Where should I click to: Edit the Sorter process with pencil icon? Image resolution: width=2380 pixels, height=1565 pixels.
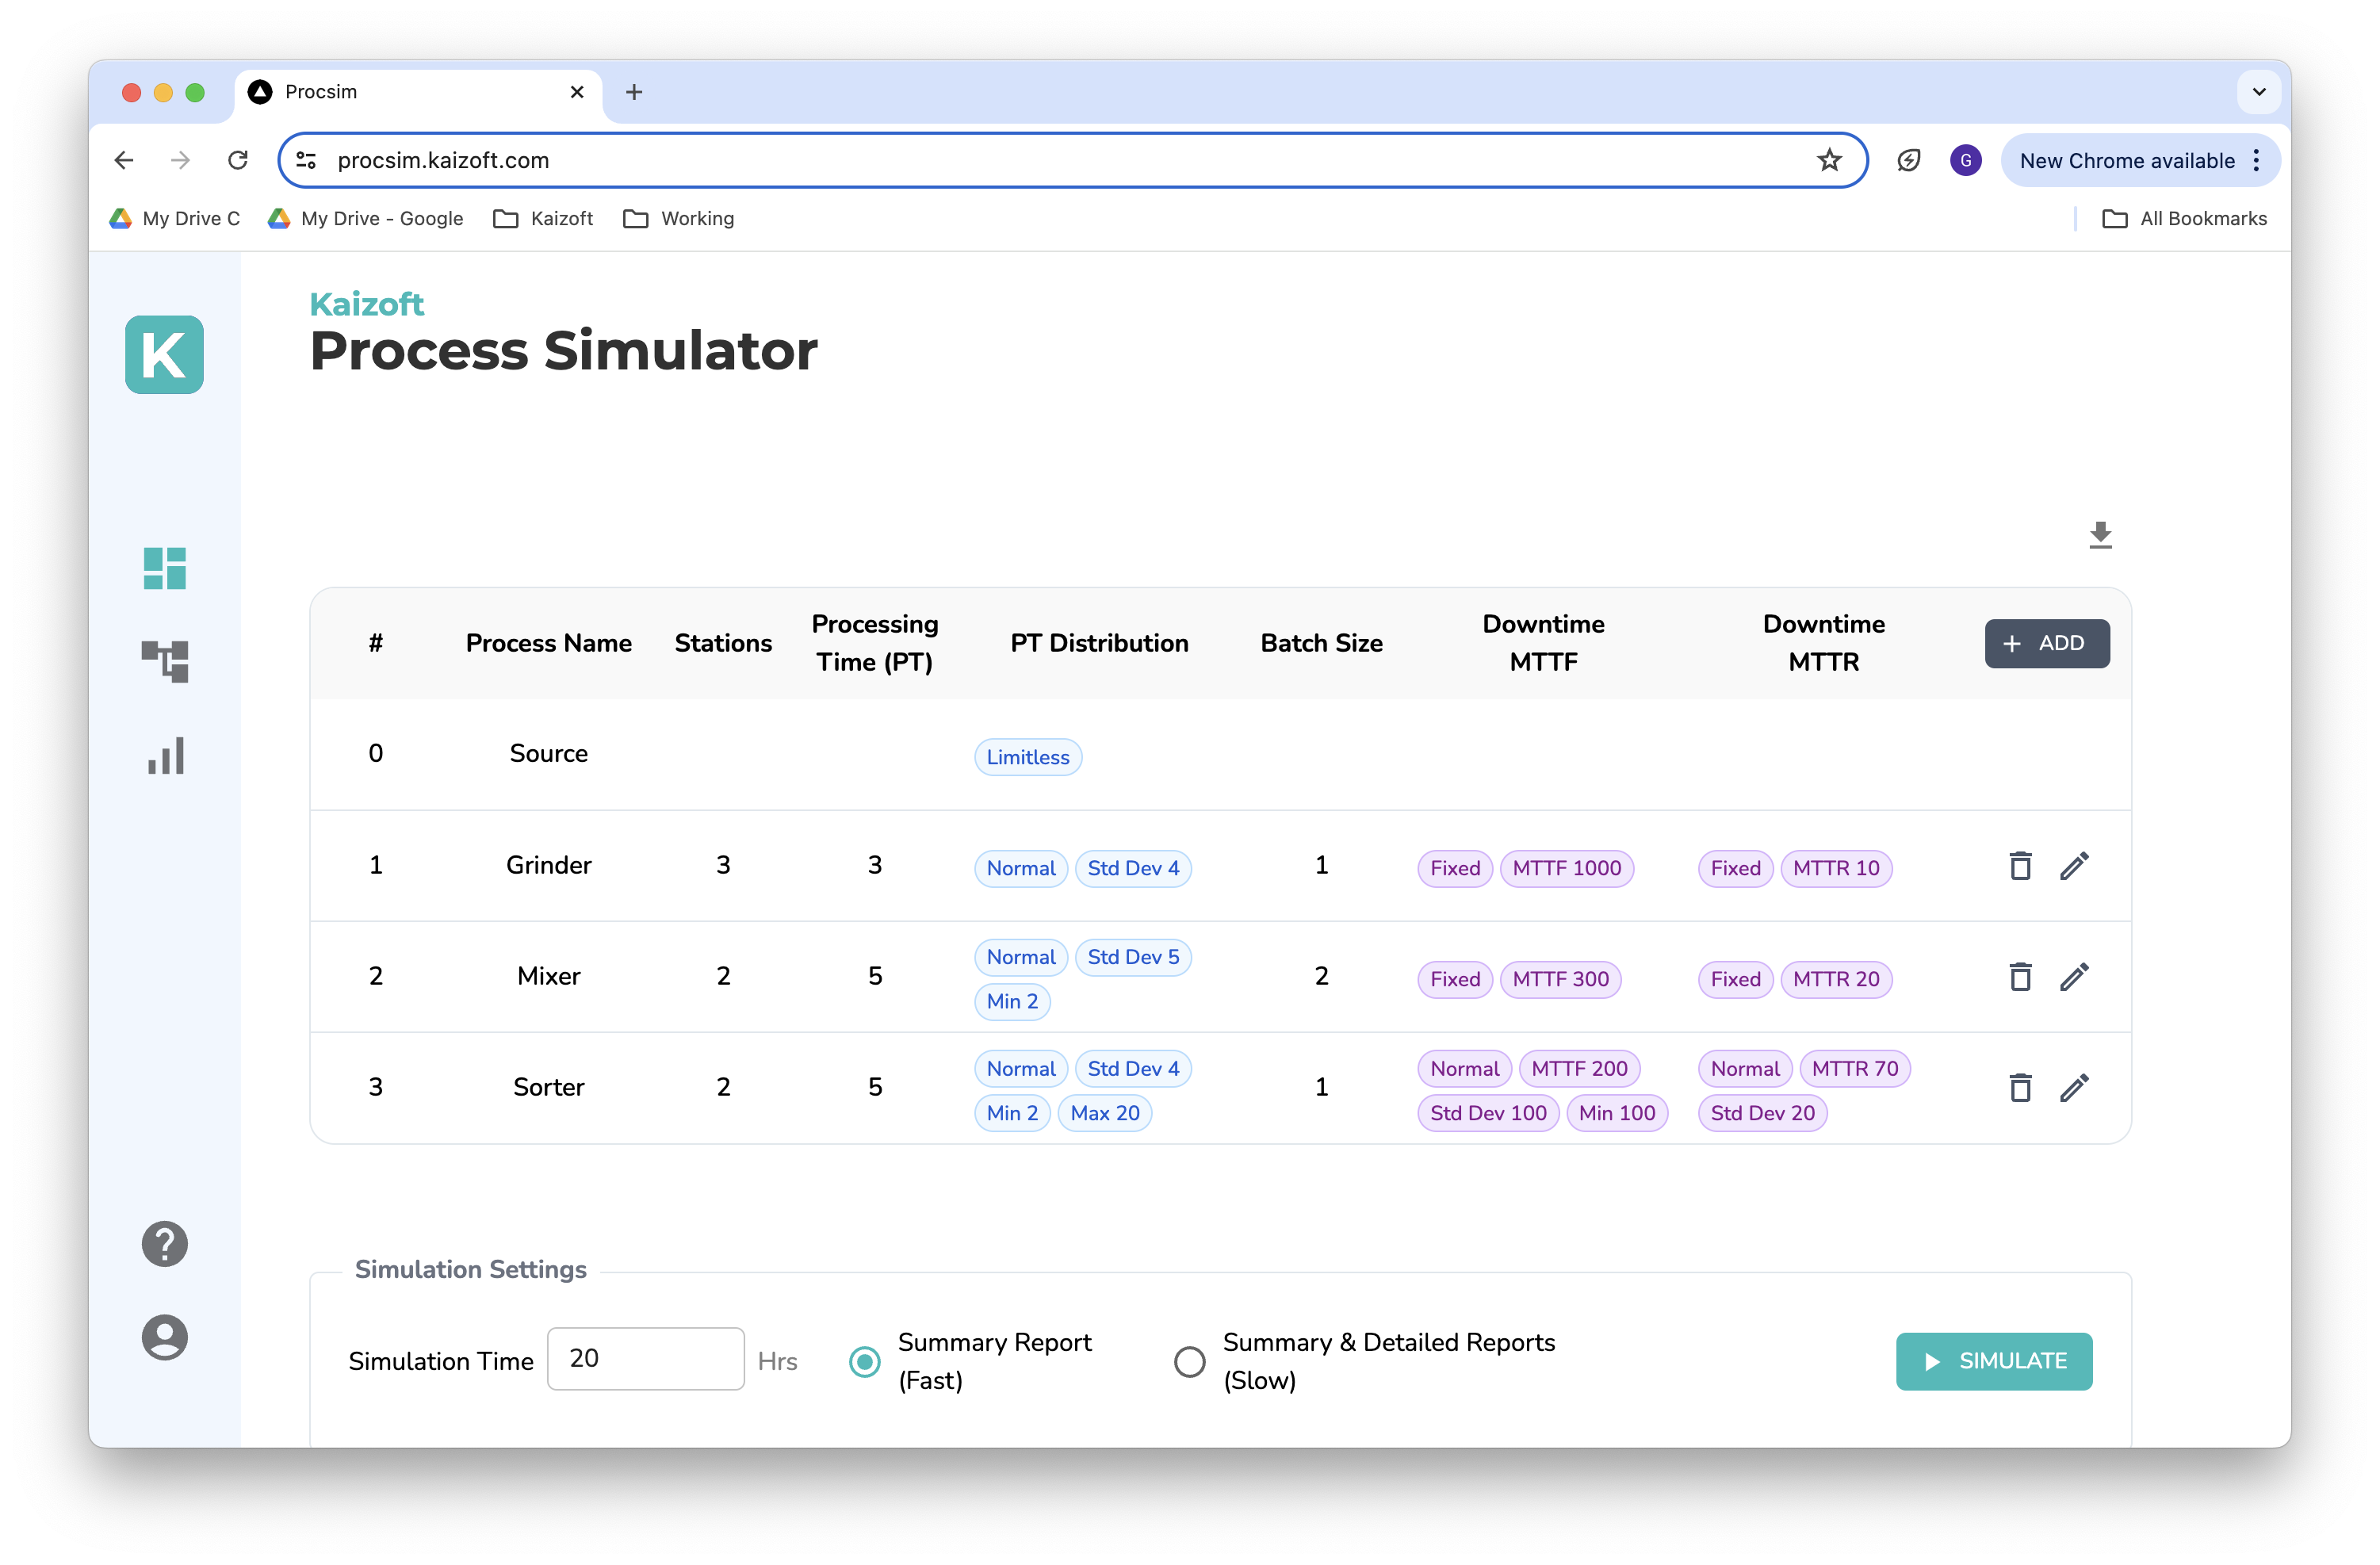tap(2074, 1088)
